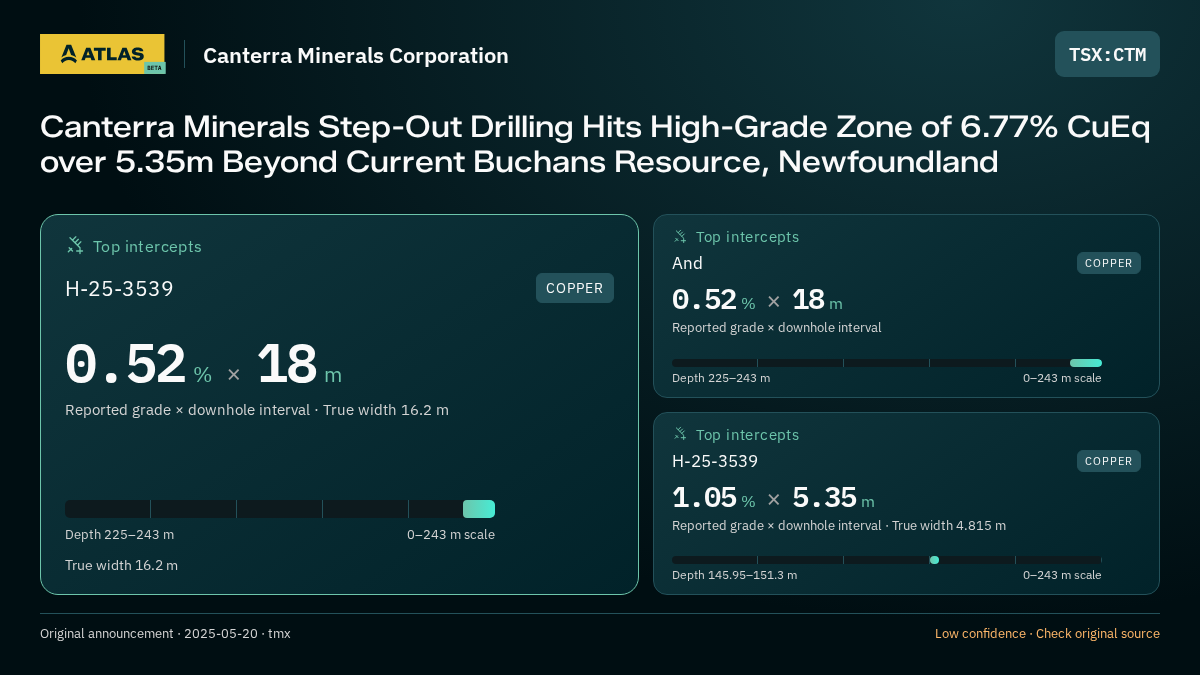Image resolution: width=1200 pixels, height=675 pixels.
Task: Click the 1.05 % grade value
Action: click(713, 498)
